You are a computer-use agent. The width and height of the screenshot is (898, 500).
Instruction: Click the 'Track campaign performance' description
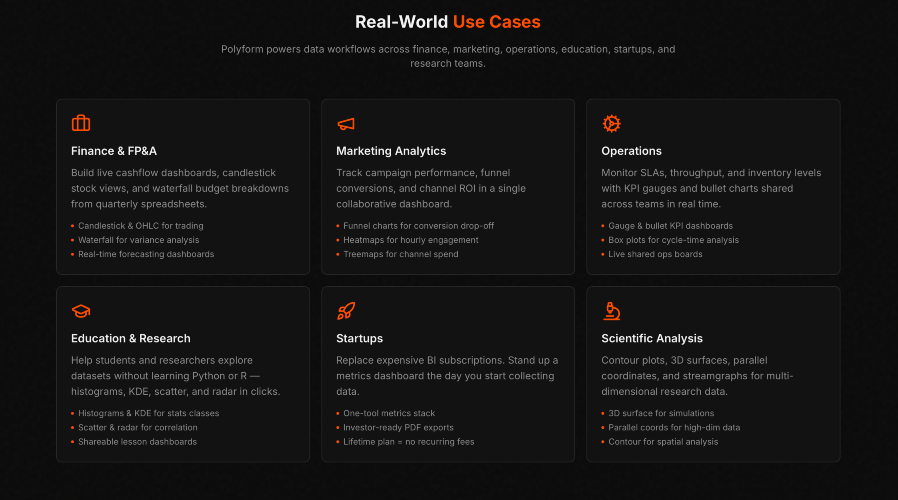(x=431, y=188)
